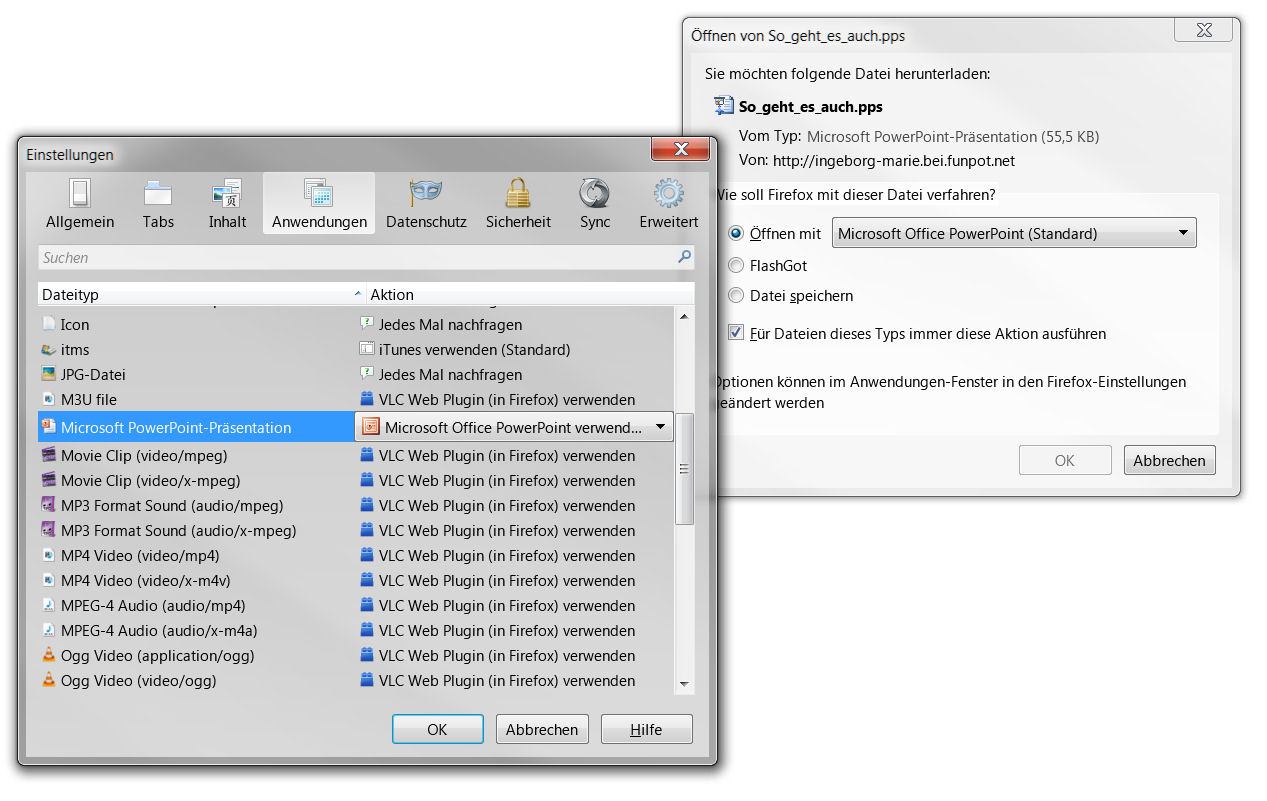
Task: Select the MP4 Video (video/x-m4v) row
Action: point(356,580)
